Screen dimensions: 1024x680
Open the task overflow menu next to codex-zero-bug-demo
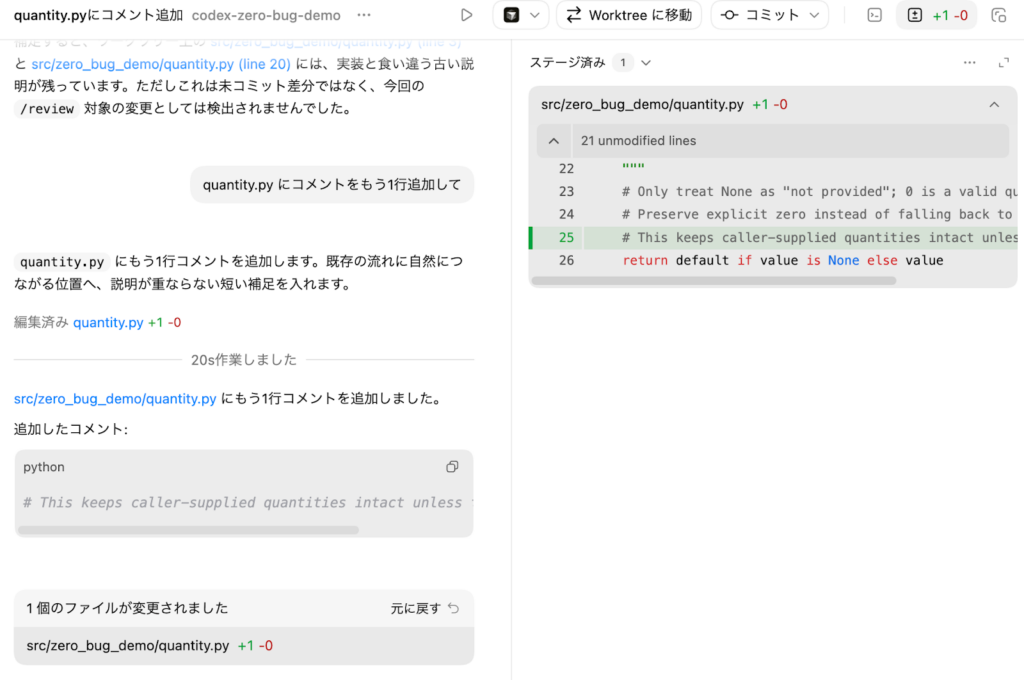click(x=363, y=15)
